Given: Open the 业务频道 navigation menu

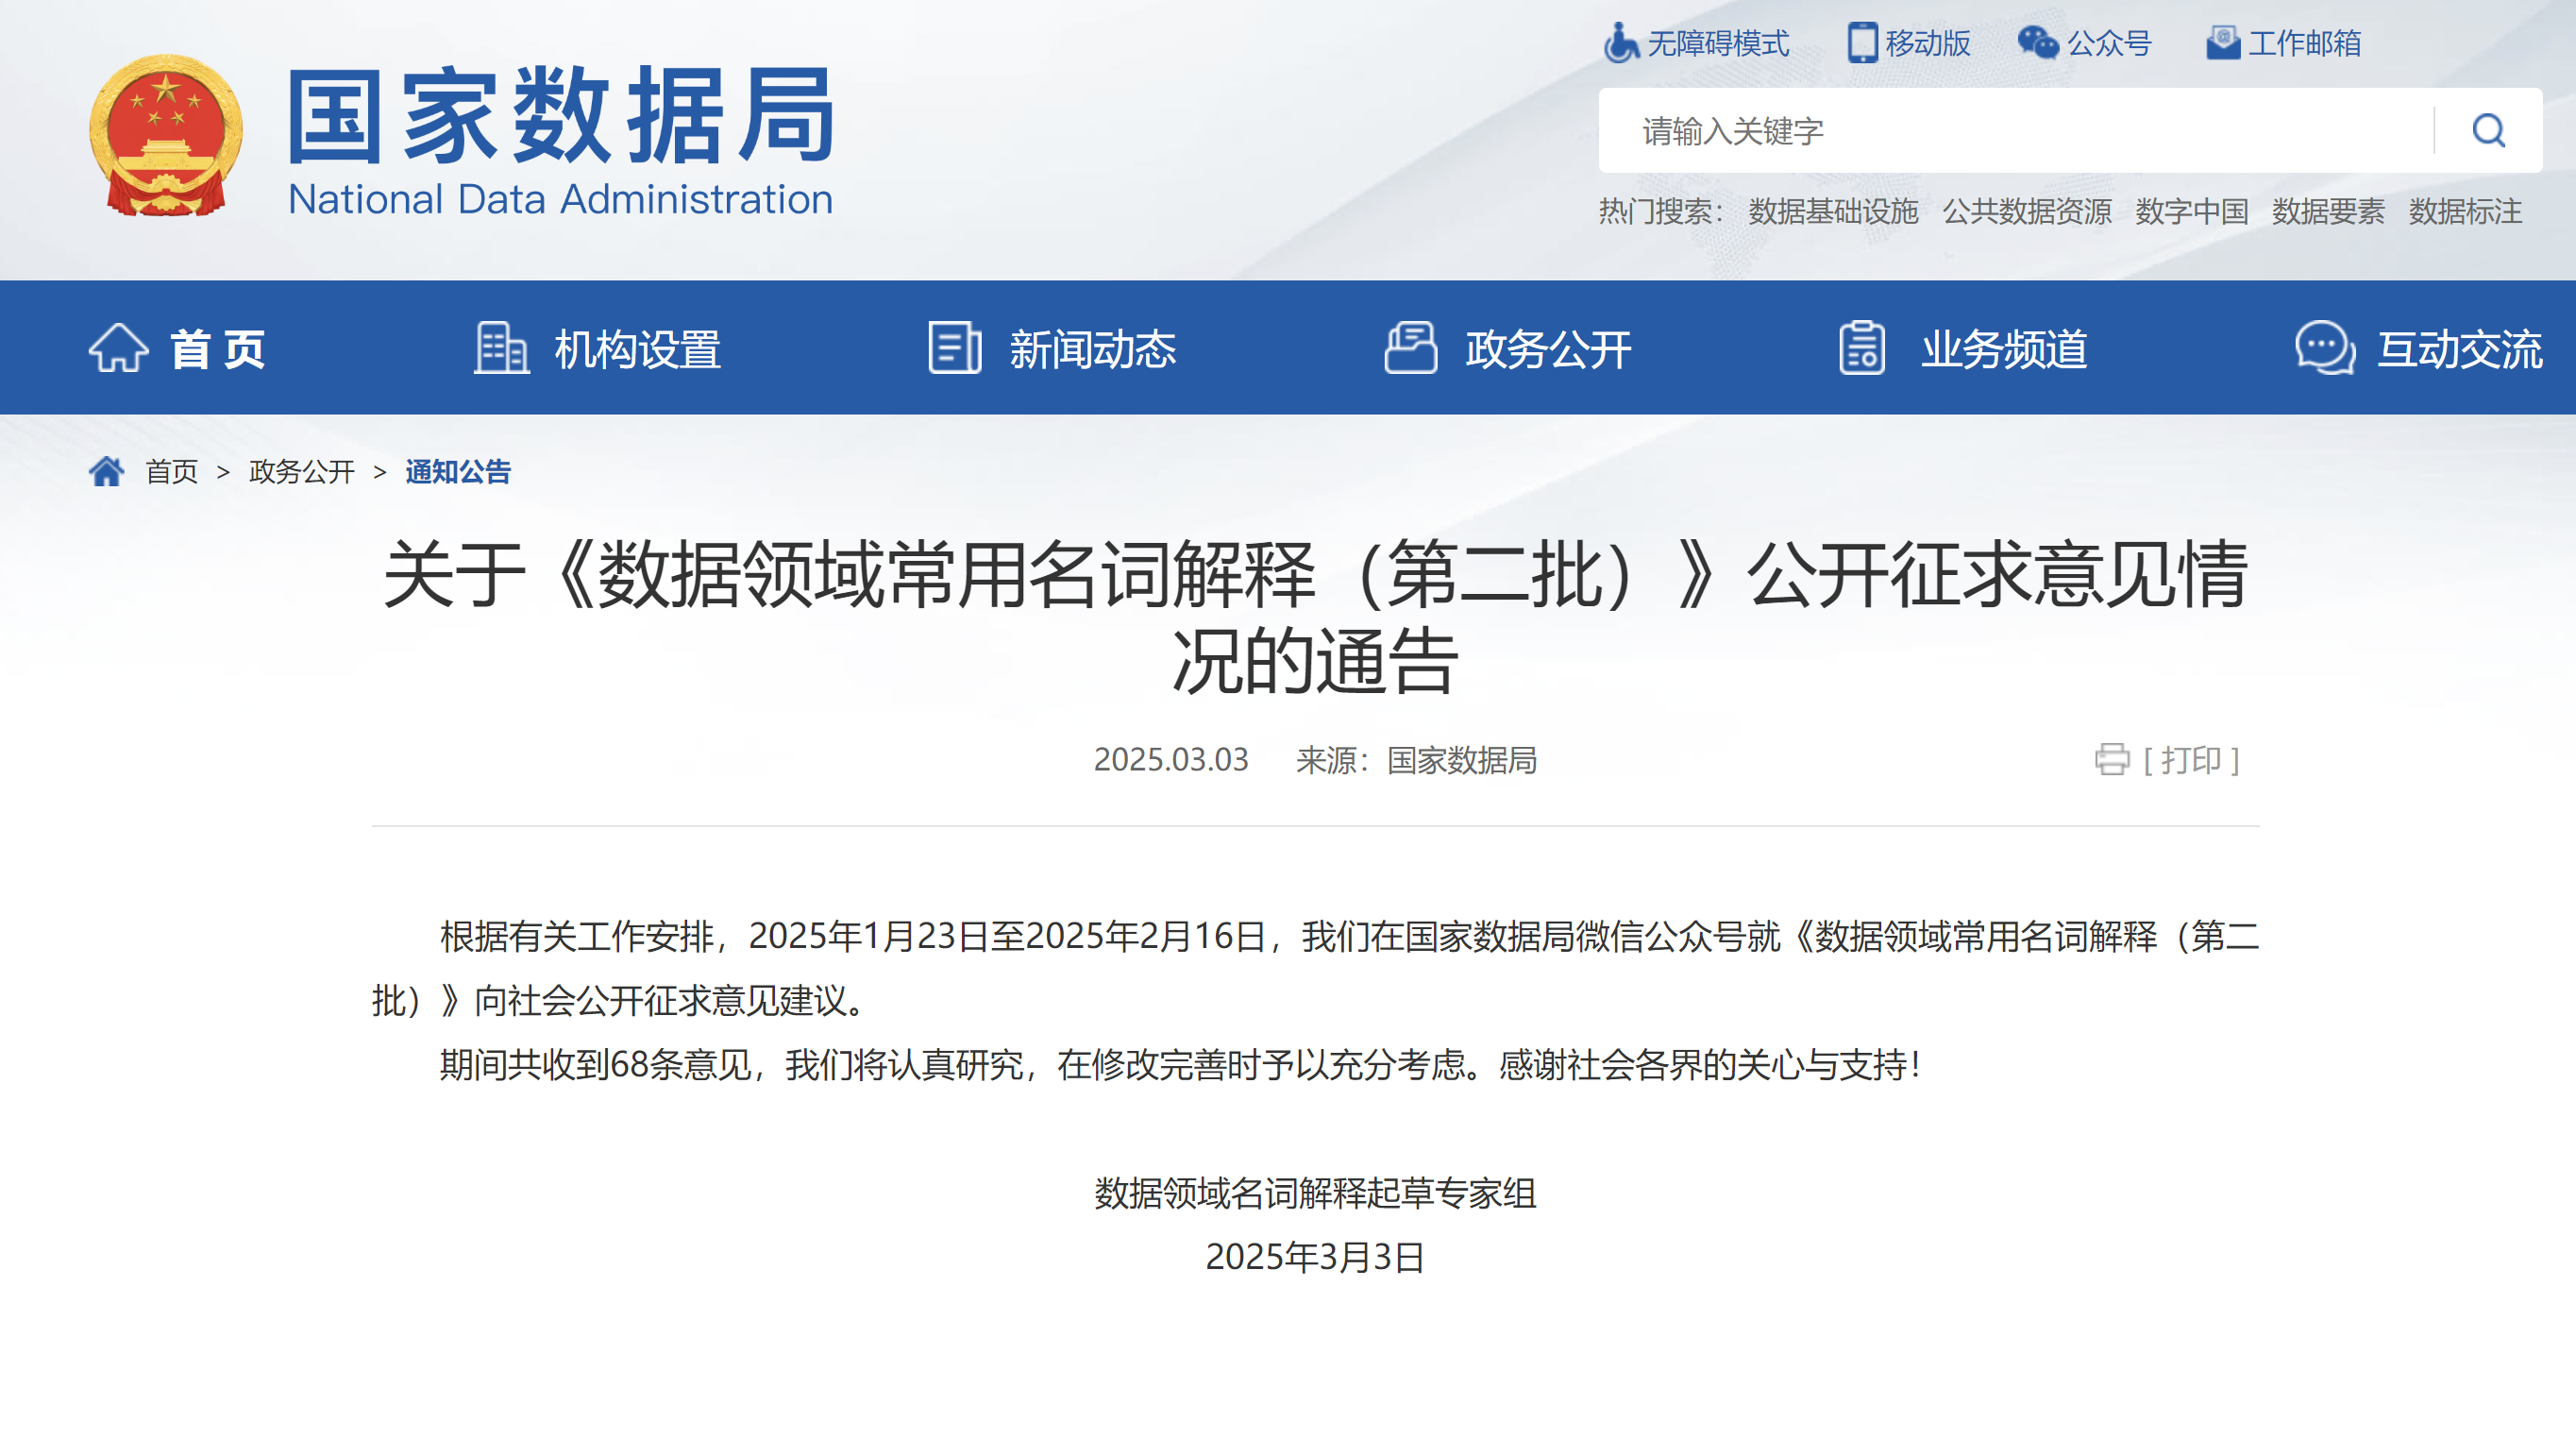Looking at the screenshot, I should tap(1963, 348).
